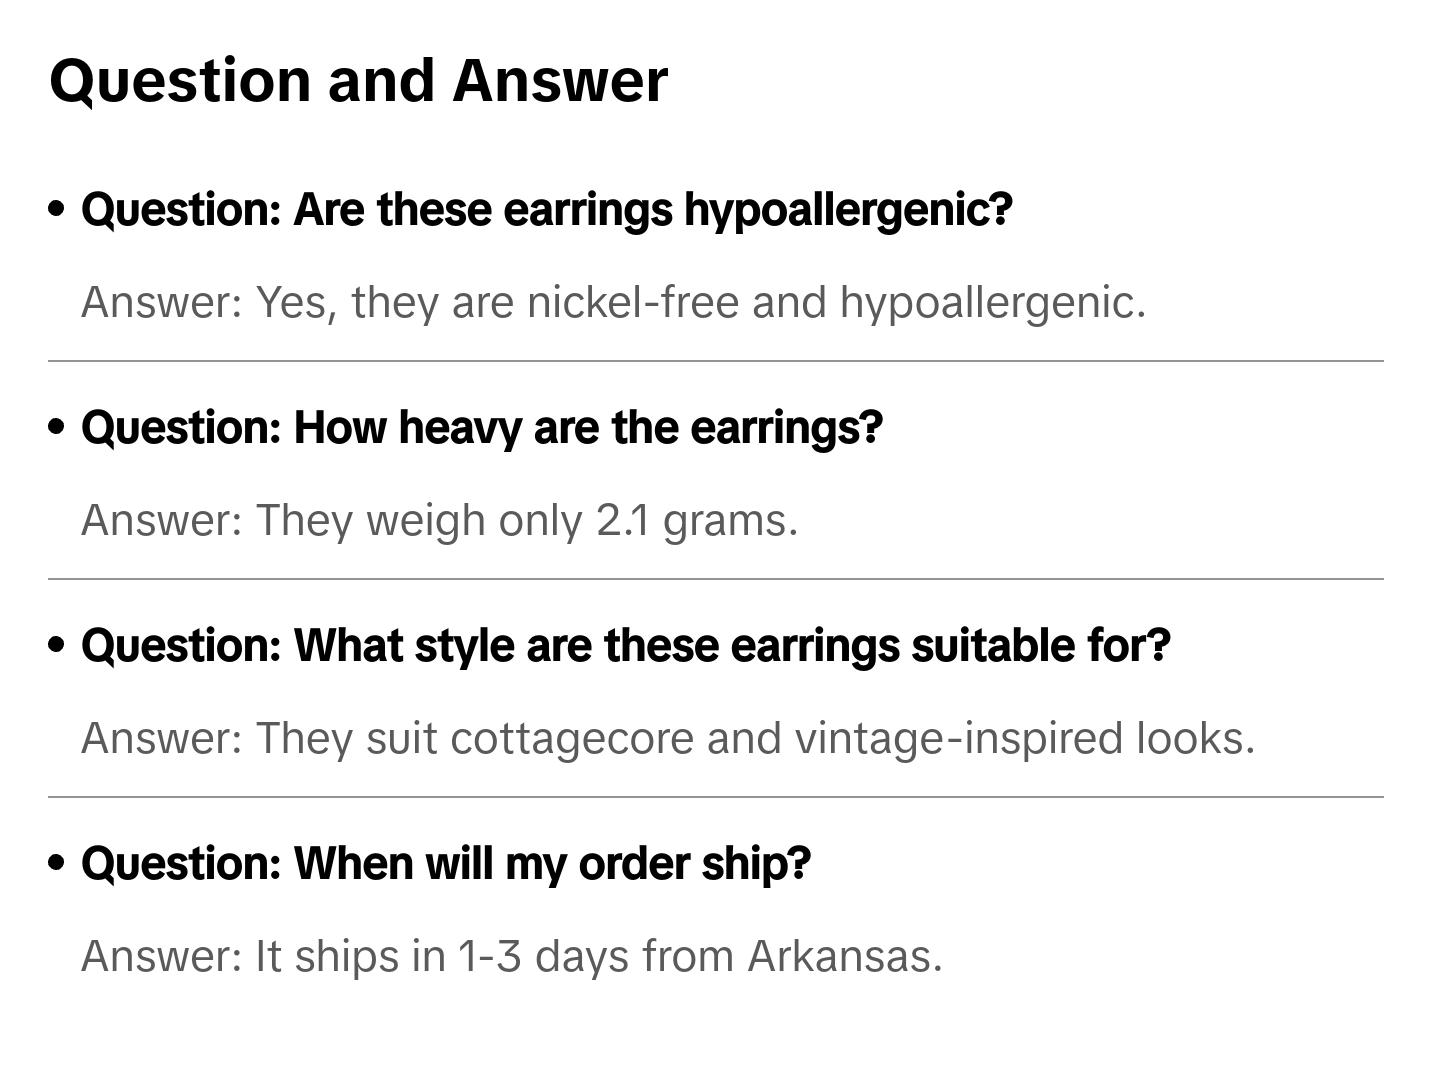This screenshot has width=1432, height=1072.
Task: Click the answer line starting 'Yes, they are'
Action: tap(613, 302)
